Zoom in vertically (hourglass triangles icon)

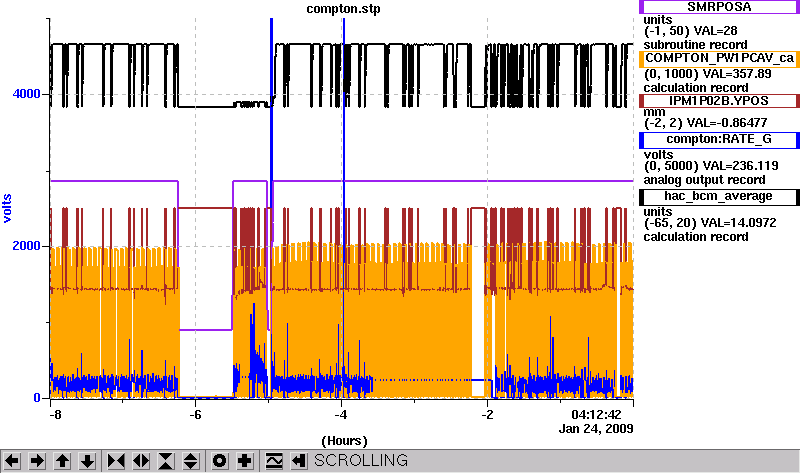(x=166, y=461)
